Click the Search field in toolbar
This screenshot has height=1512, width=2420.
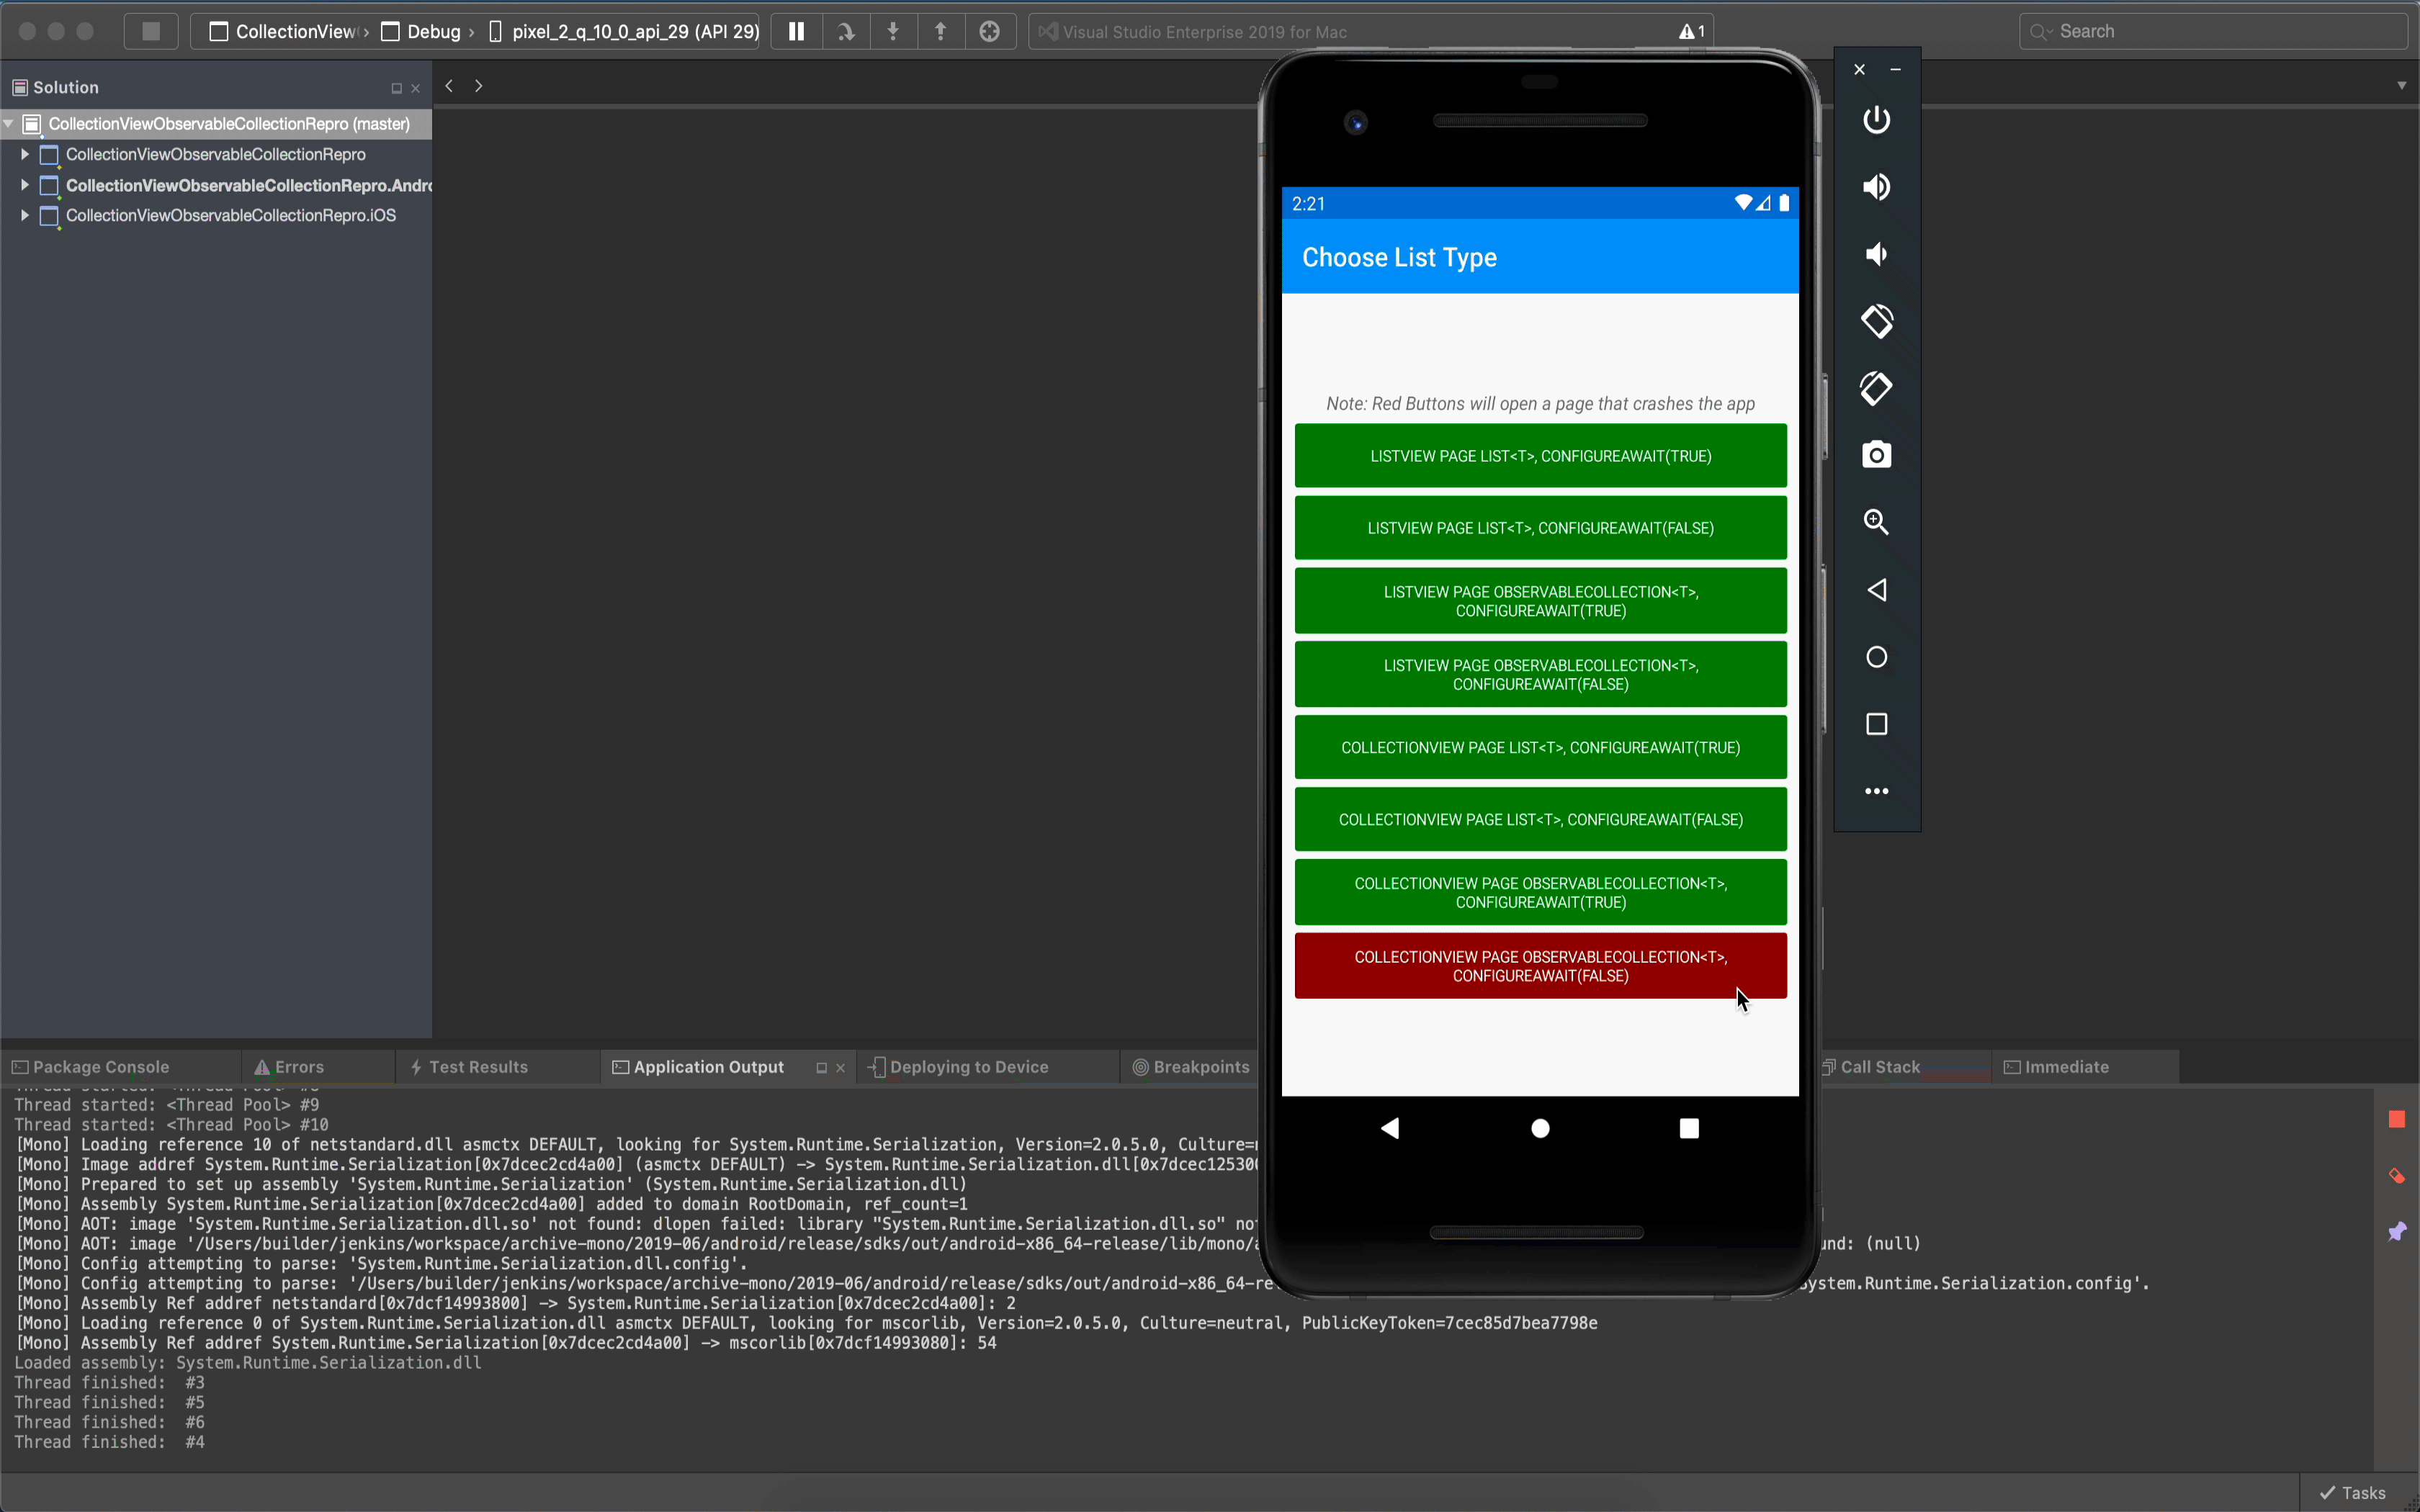2210,31
